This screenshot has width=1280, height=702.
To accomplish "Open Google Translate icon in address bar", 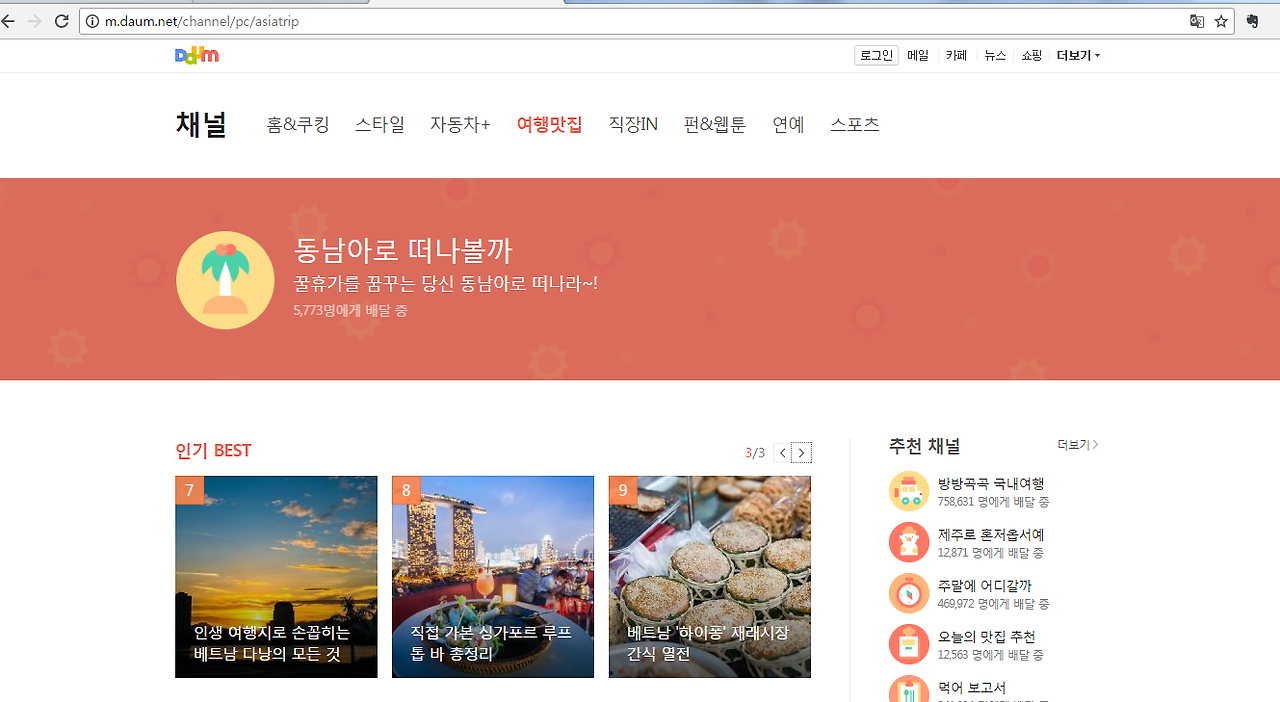I will [x=1196, y=21].
